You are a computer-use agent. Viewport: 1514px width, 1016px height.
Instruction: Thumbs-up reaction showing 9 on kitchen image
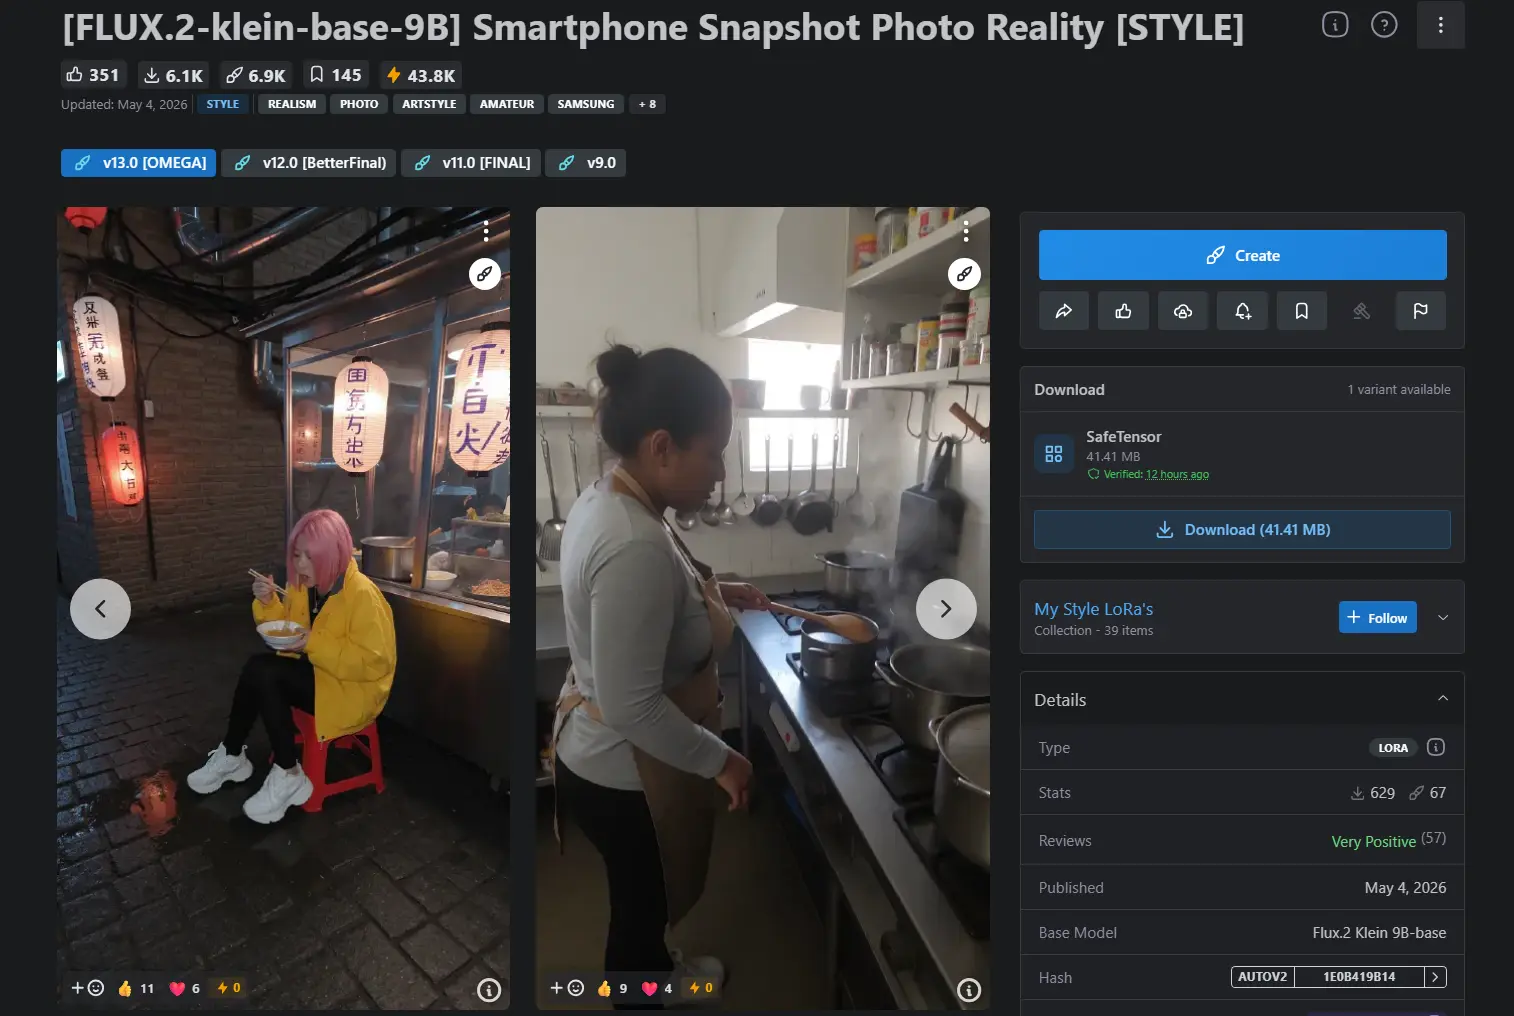612,988
